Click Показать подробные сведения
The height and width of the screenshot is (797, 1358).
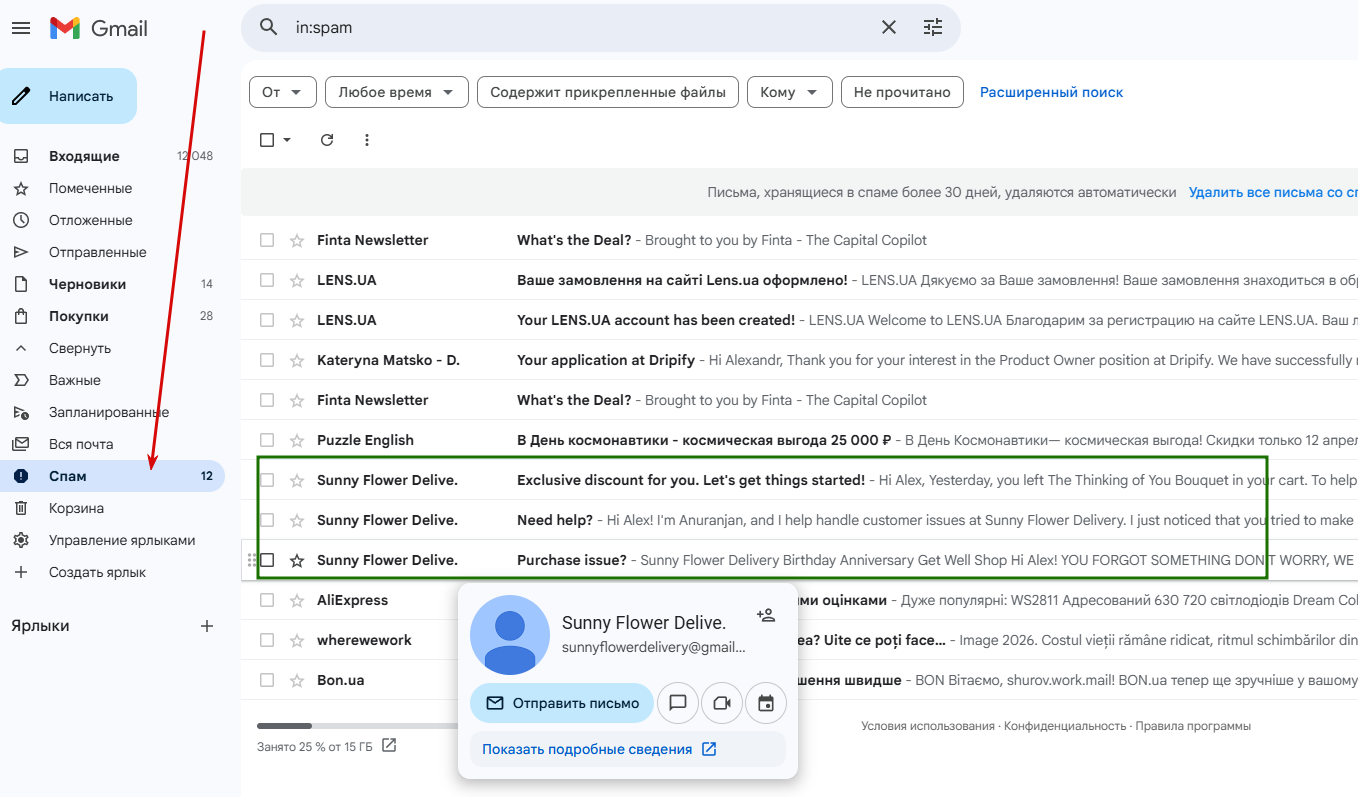(x=599, y=749)
